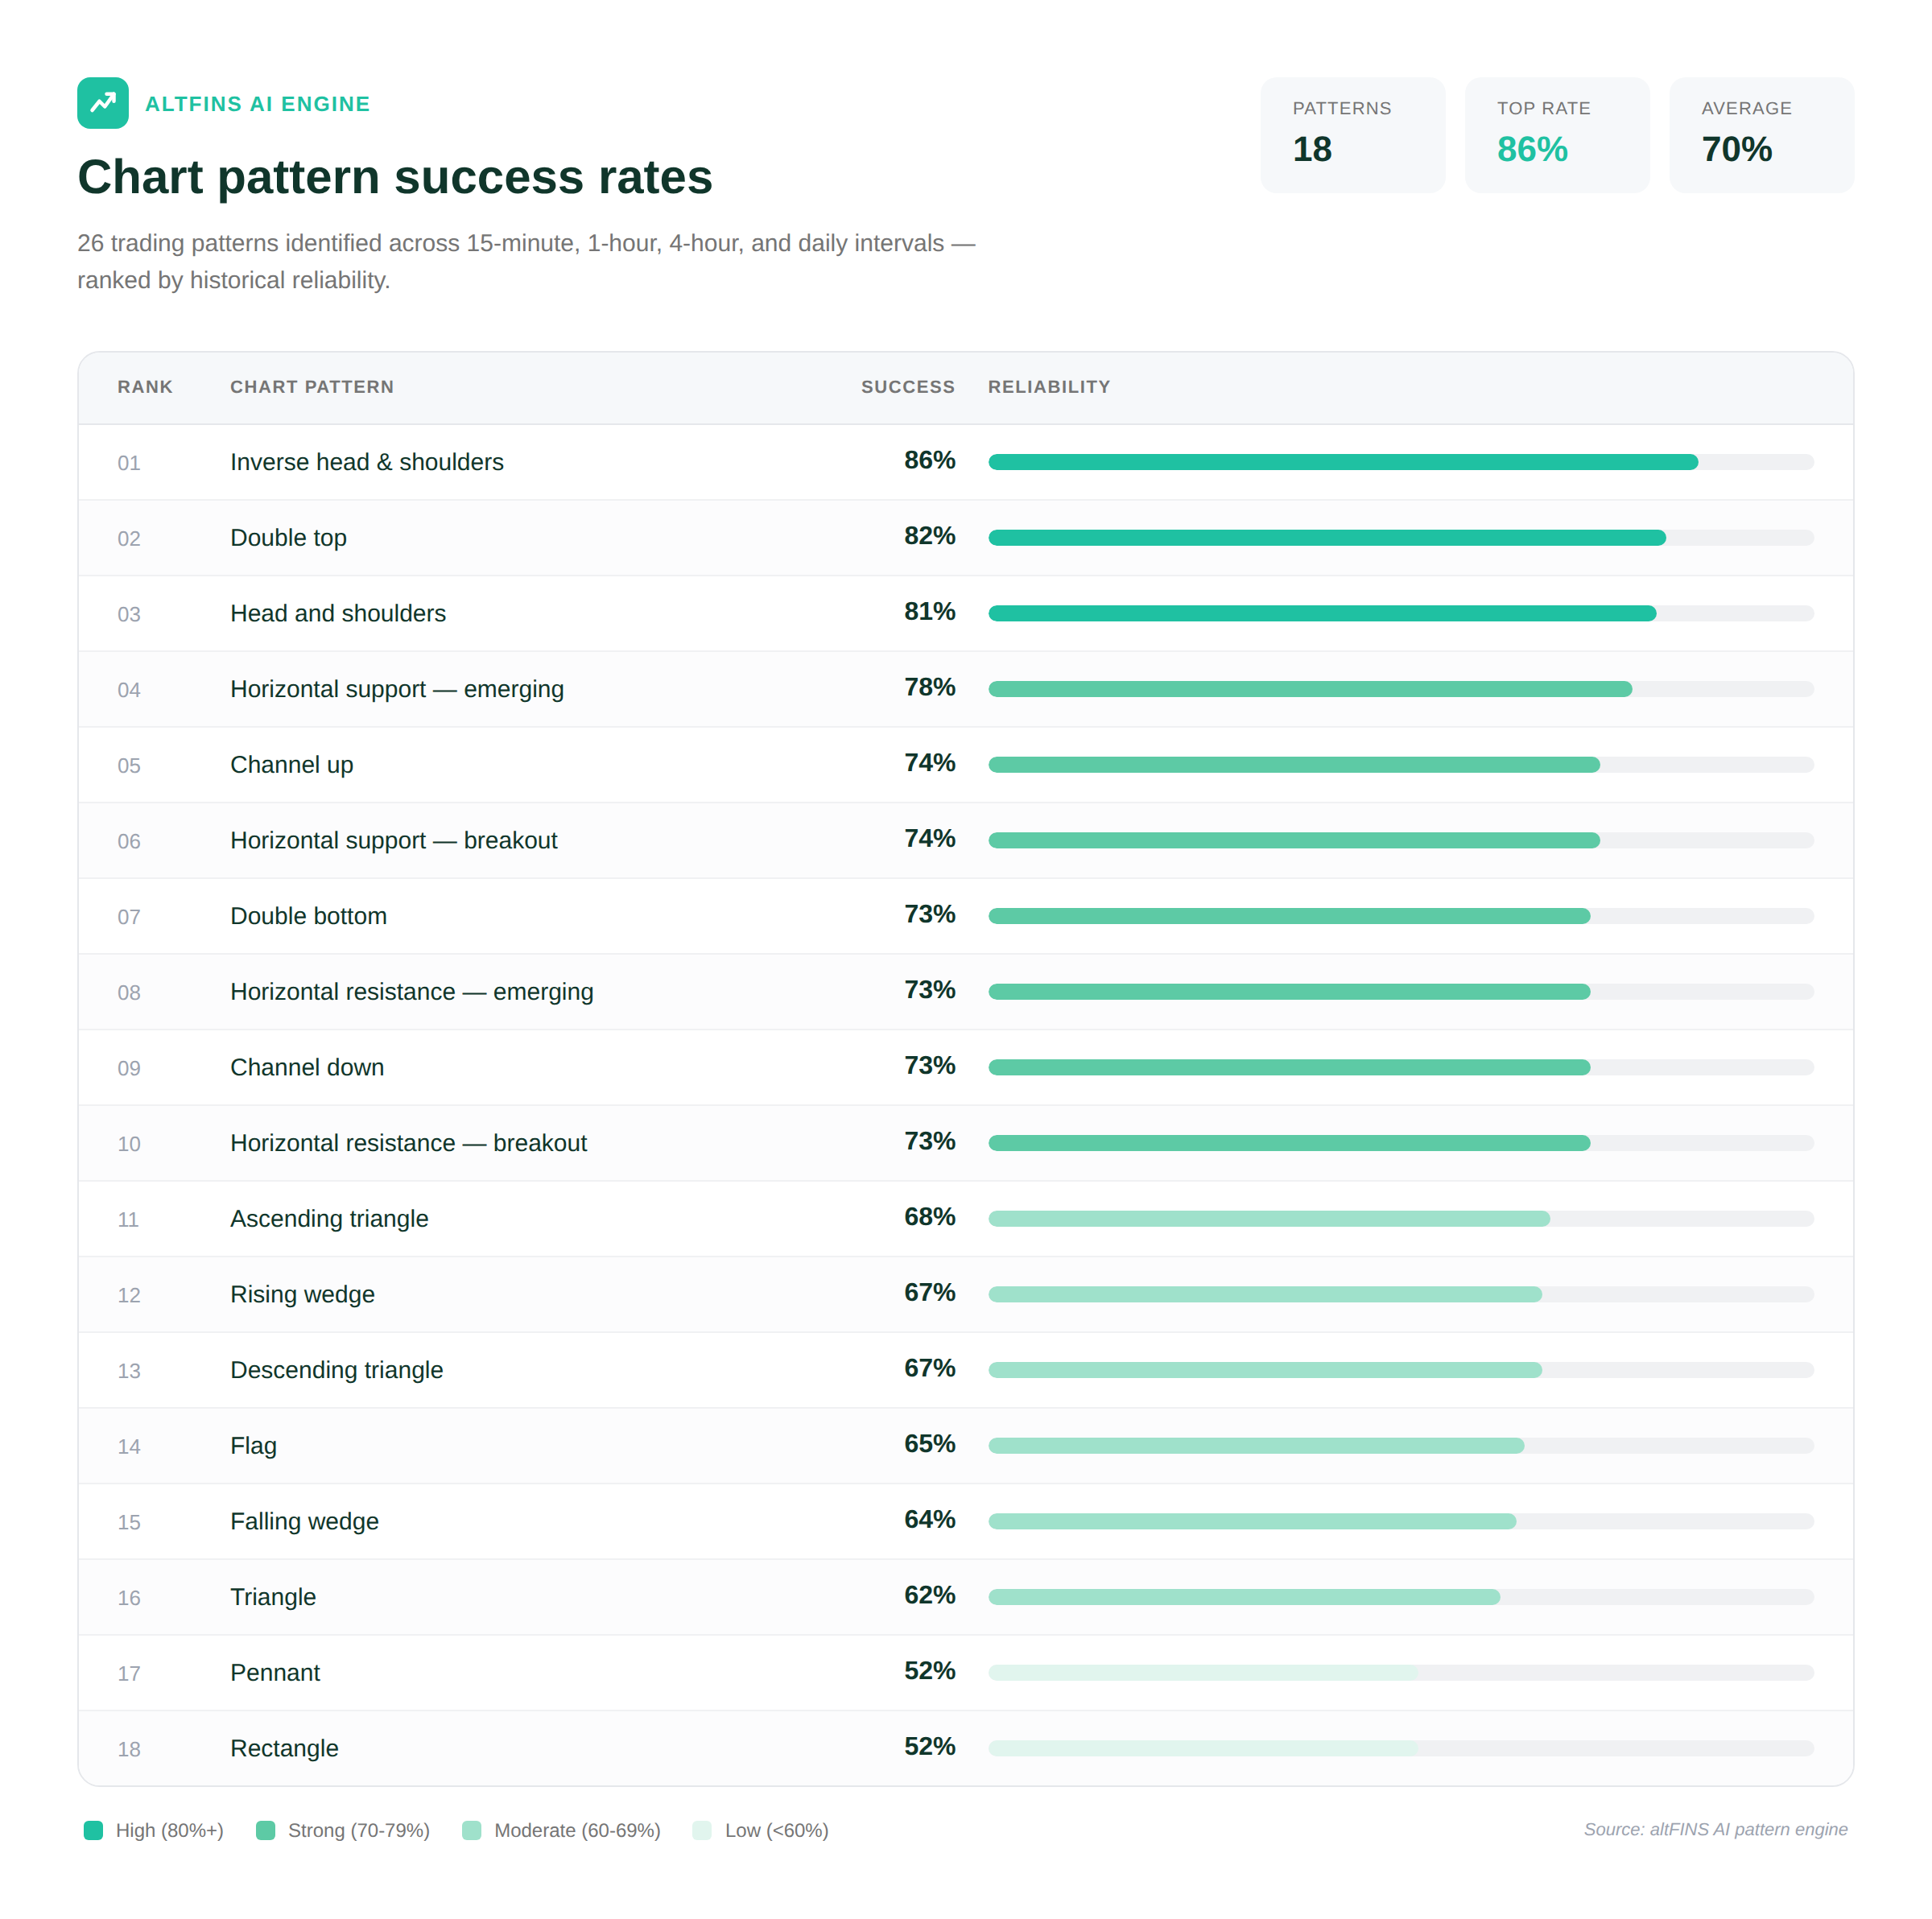Select the Head and shoulders row
This screenshot has width=1932, height=1919.
click(x=338, y=613)
